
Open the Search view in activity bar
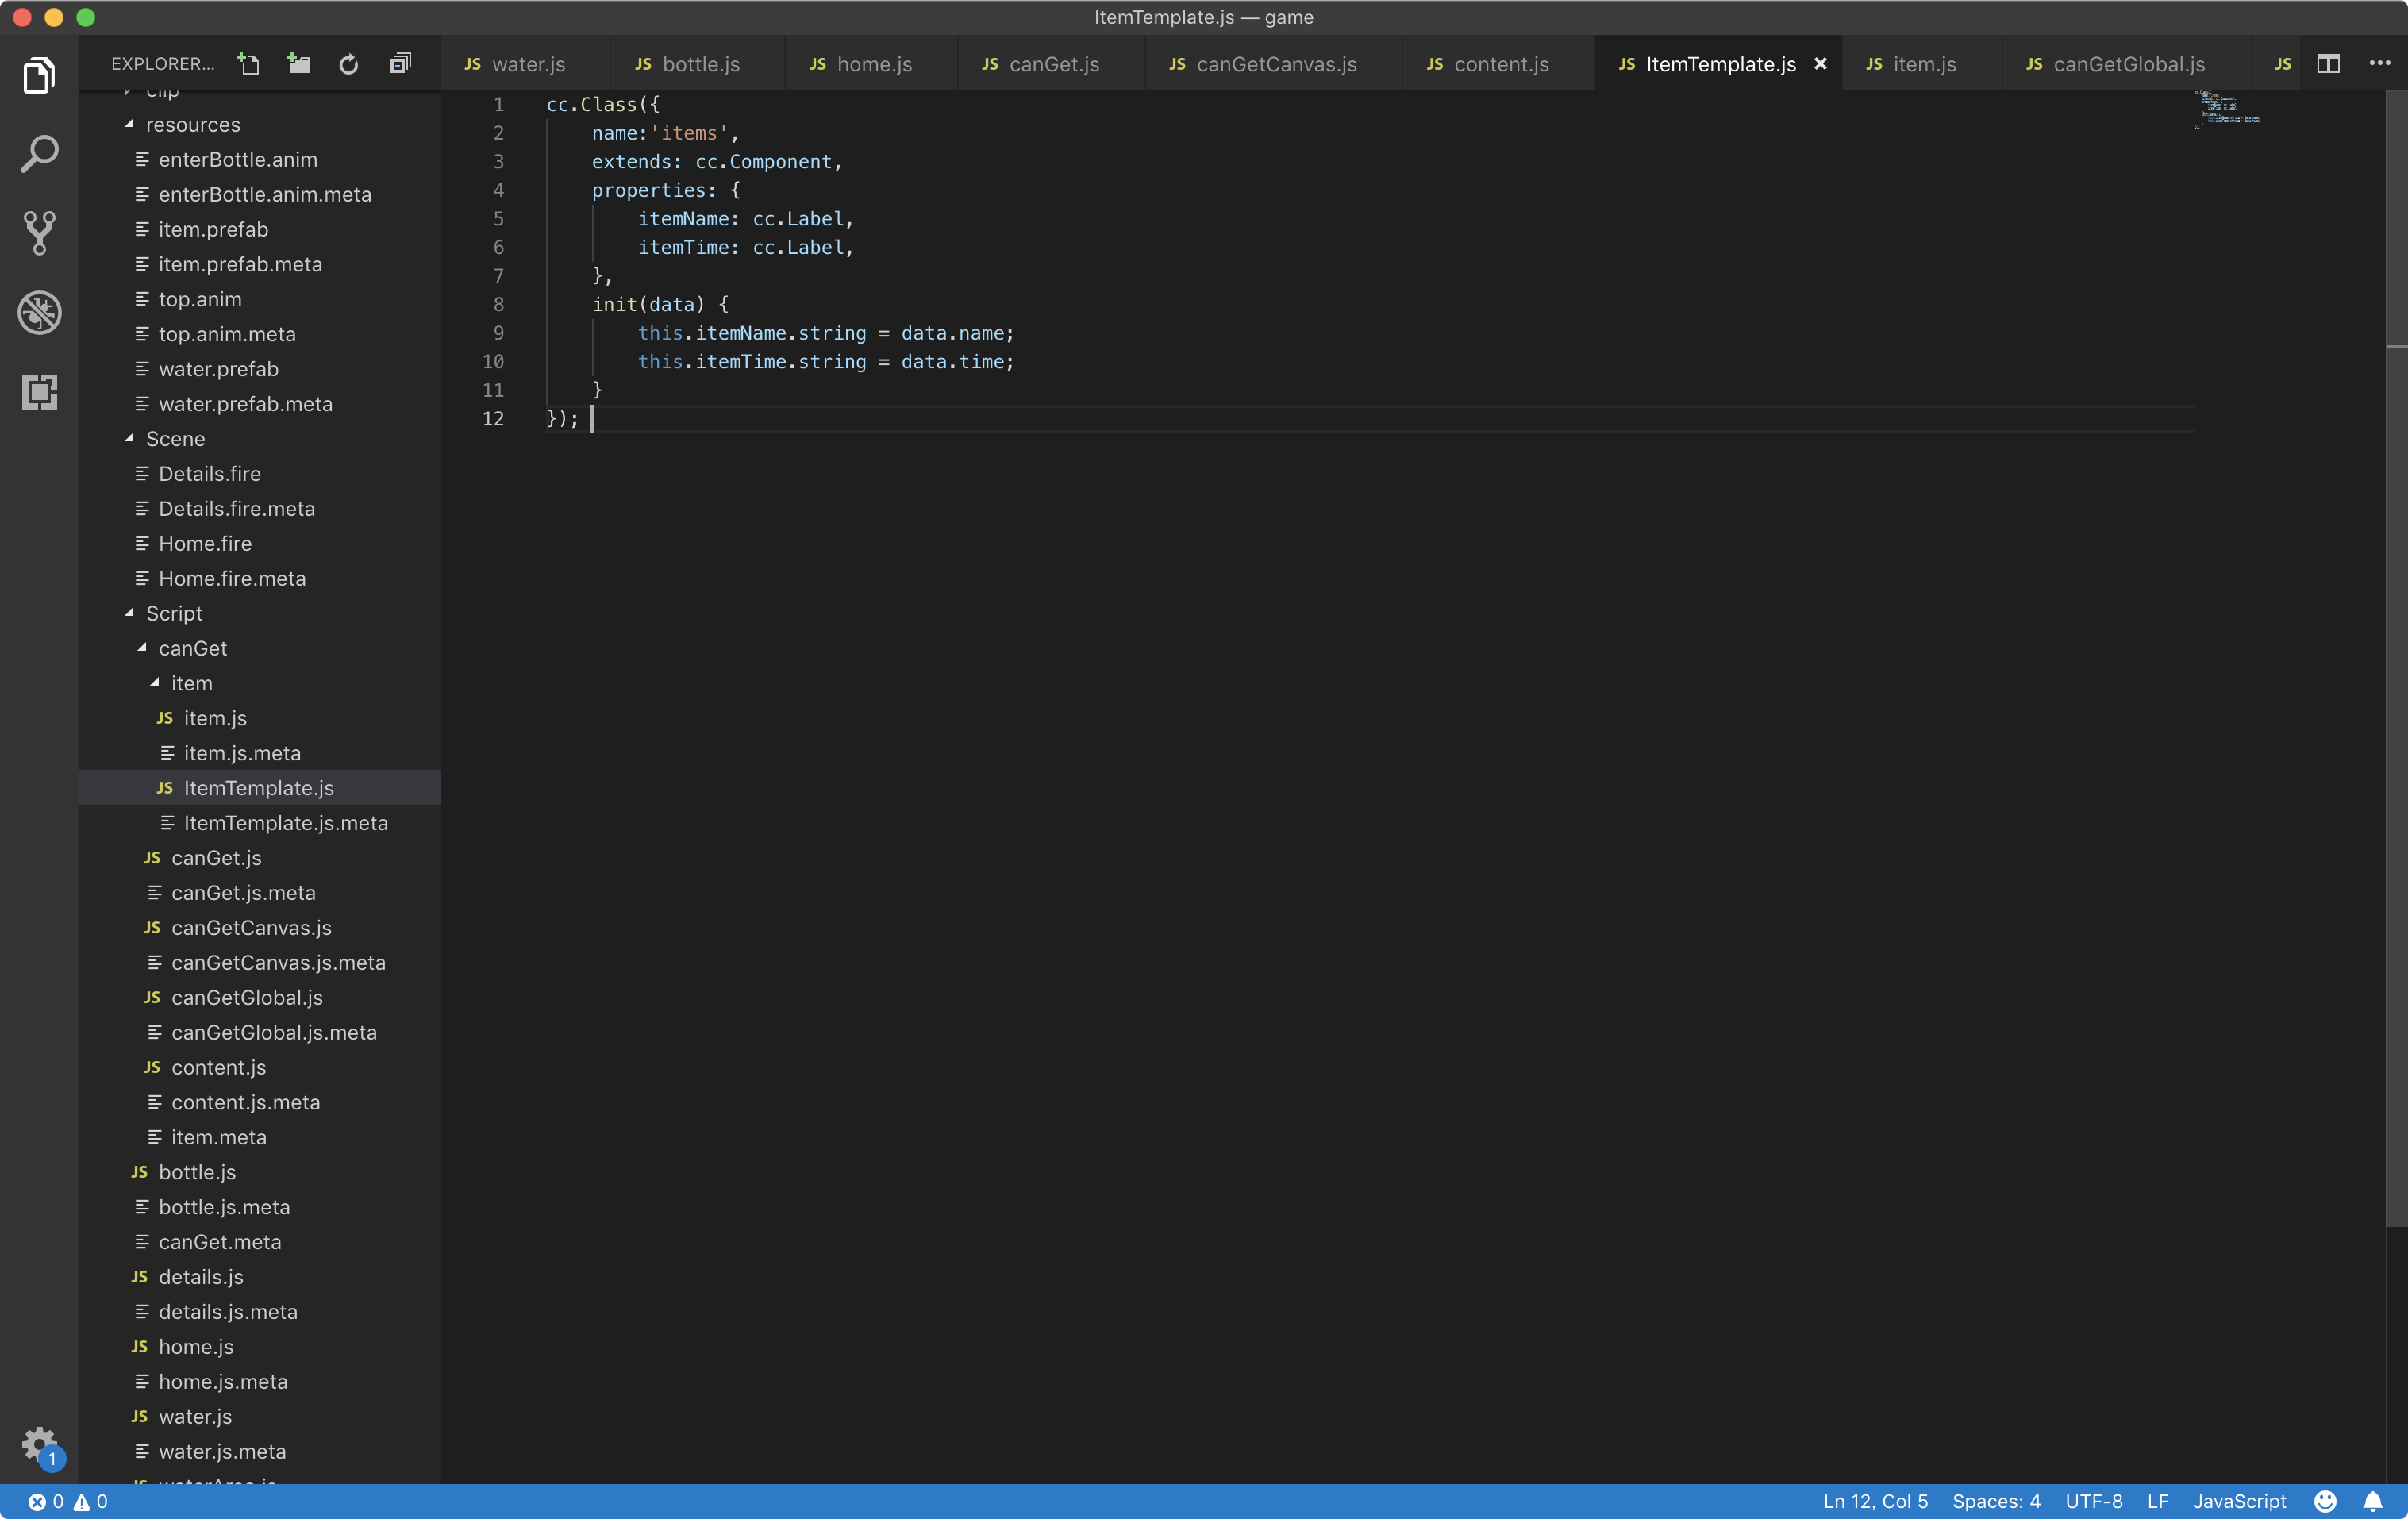point(39,154)
